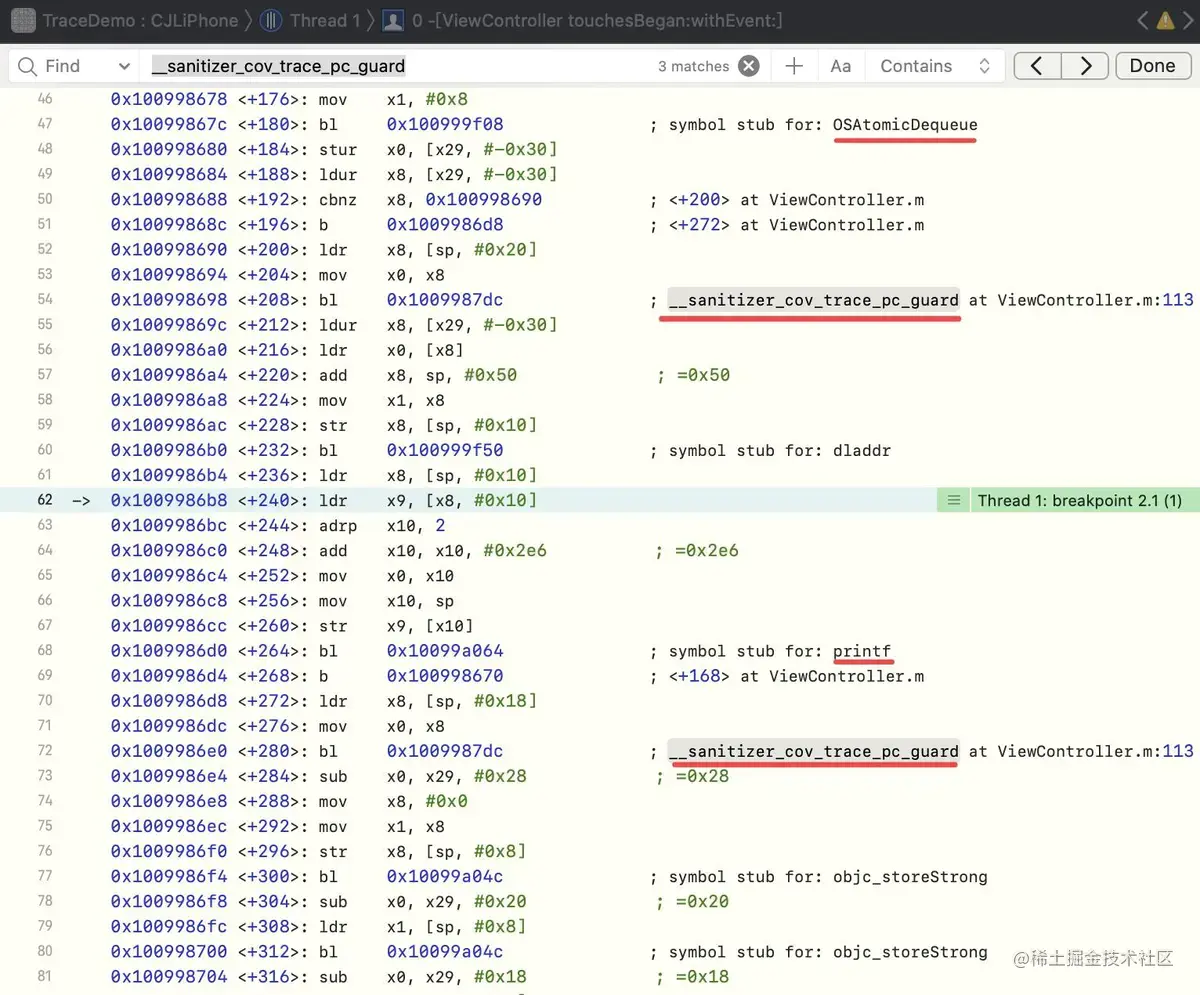The height and width of the screenshot is (995, 1200).
Task: Add a search criterion with the plus icon
Action: coord(794,66)
